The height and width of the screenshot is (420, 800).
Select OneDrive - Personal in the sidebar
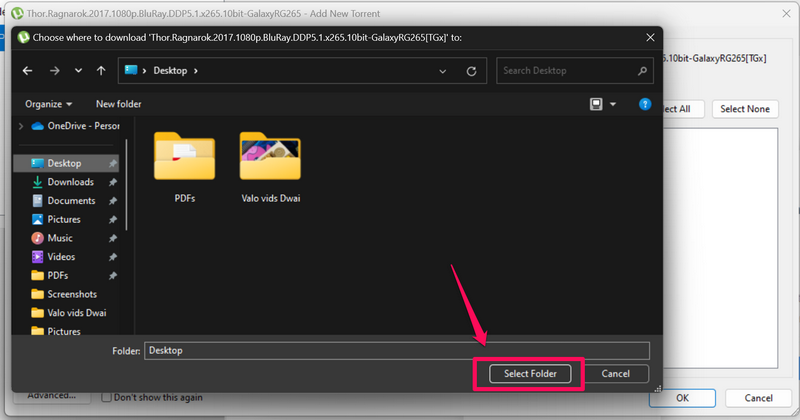(76, 126)
